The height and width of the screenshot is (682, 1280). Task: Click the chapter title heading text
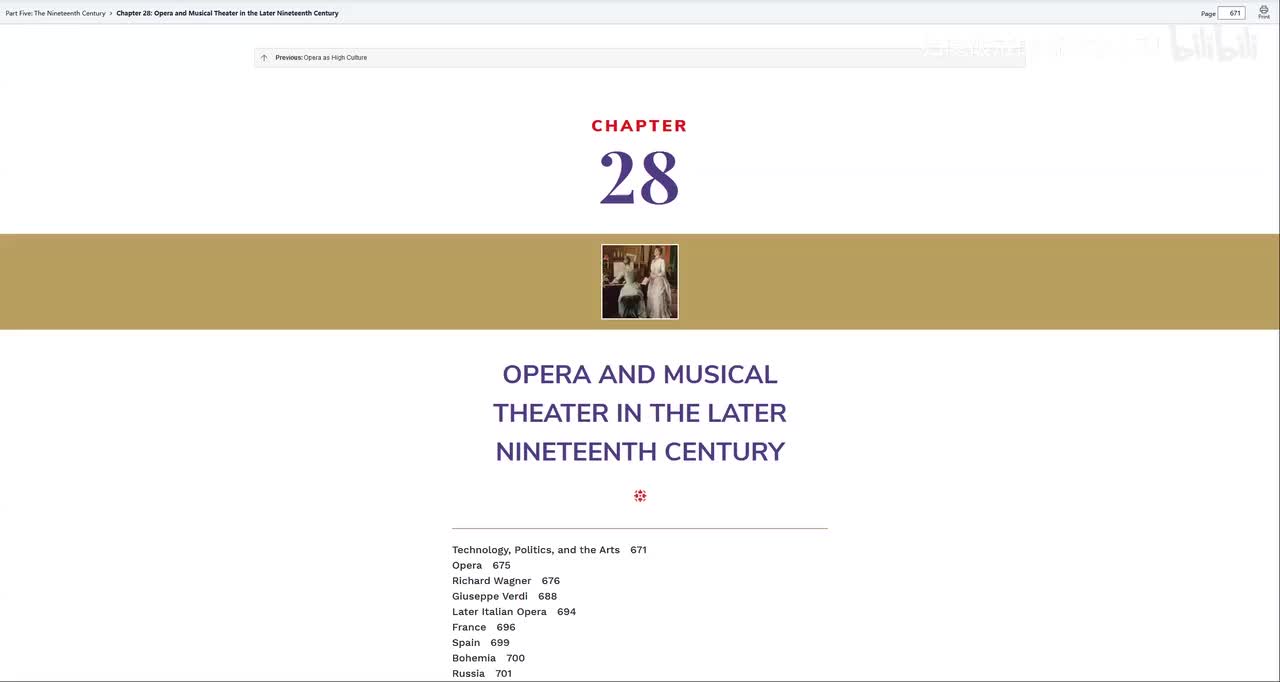(640, 413)
